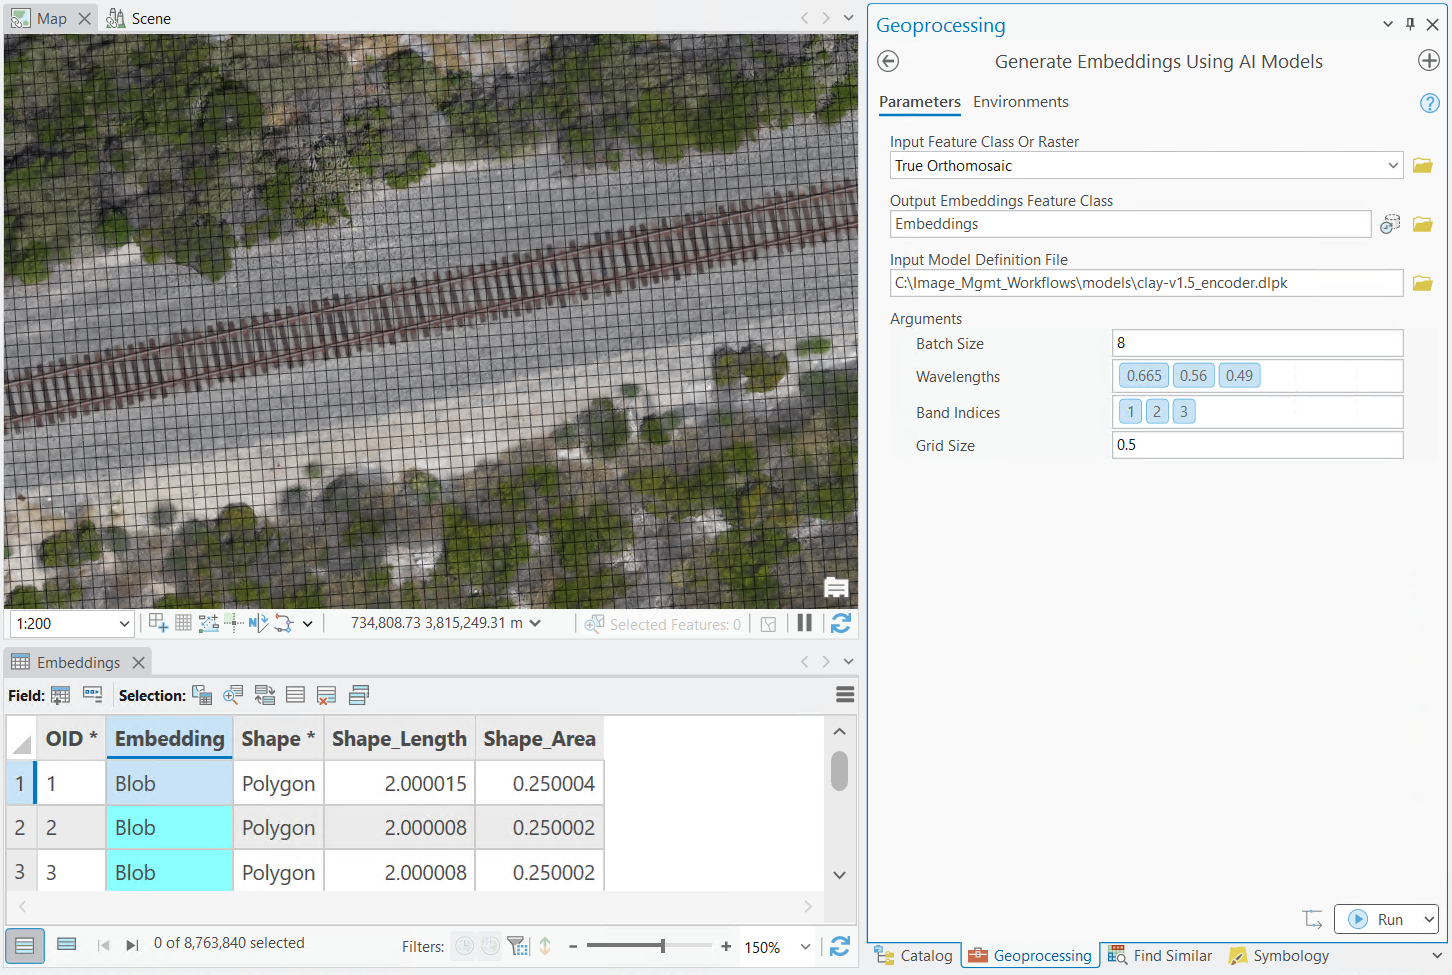This screenshot has height=975, width=1452.
Task: Open the Symbology pane tab
Action: [1279, 956]
